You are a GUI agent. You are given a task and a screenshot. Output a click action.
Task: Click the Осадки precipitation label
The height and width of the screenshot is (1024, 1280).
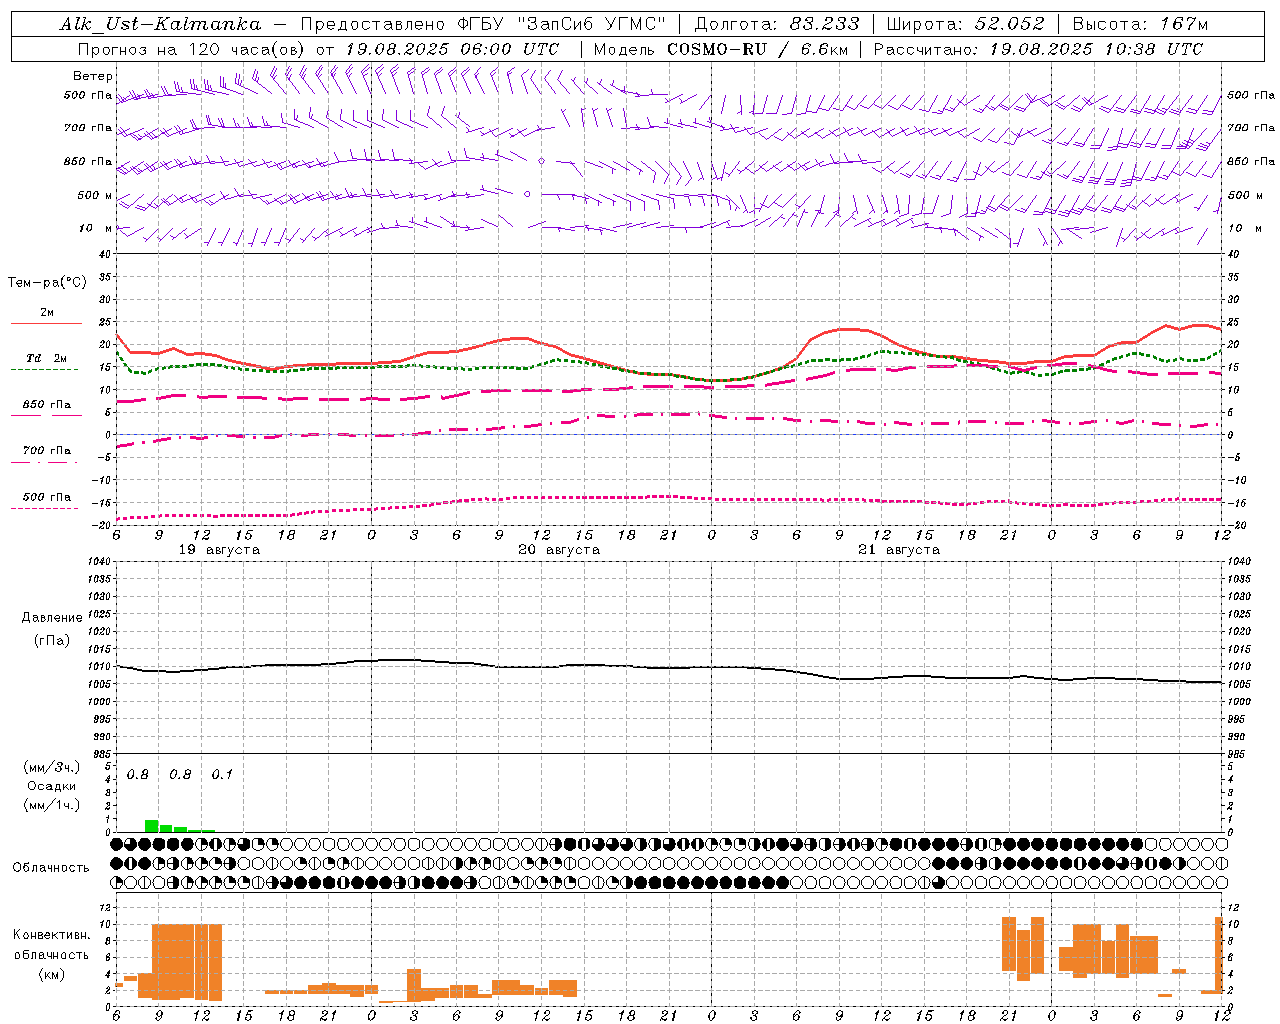coord(52,786)
